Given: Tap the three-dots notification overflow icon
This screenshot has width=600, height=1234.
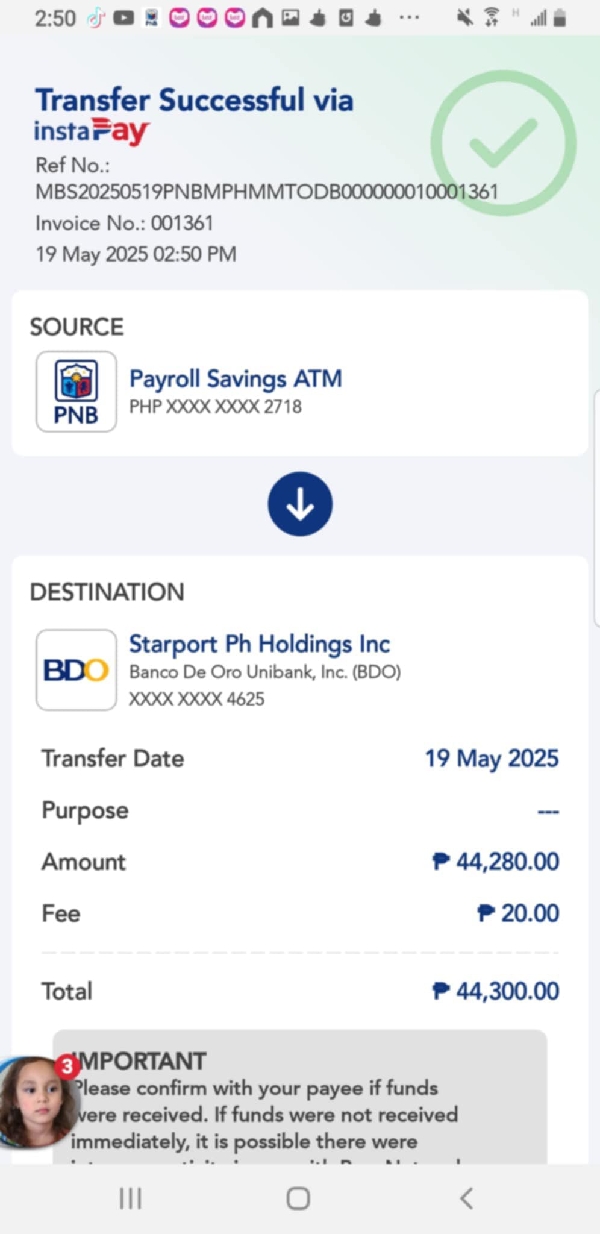Looking at the screenshot, I should pyautogui.click(x=410, y=18).
